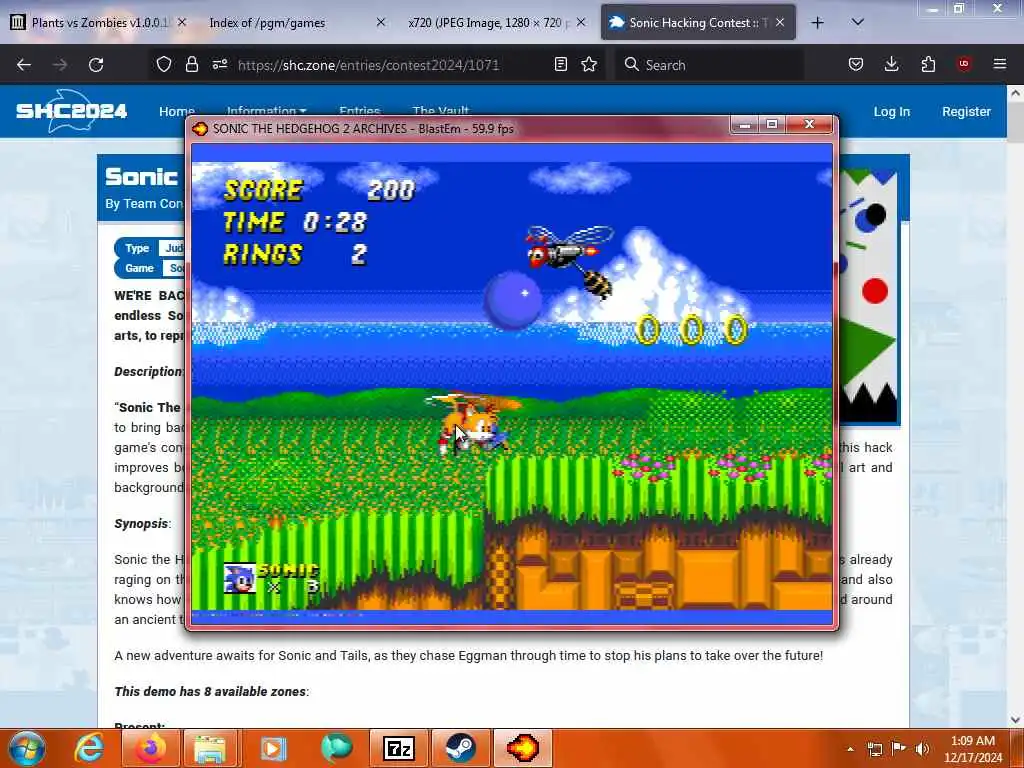Go back with the browser back arrow
The width and height of the screenshot is (1024, 768).
pyautogui.click(x=24, y=65)
